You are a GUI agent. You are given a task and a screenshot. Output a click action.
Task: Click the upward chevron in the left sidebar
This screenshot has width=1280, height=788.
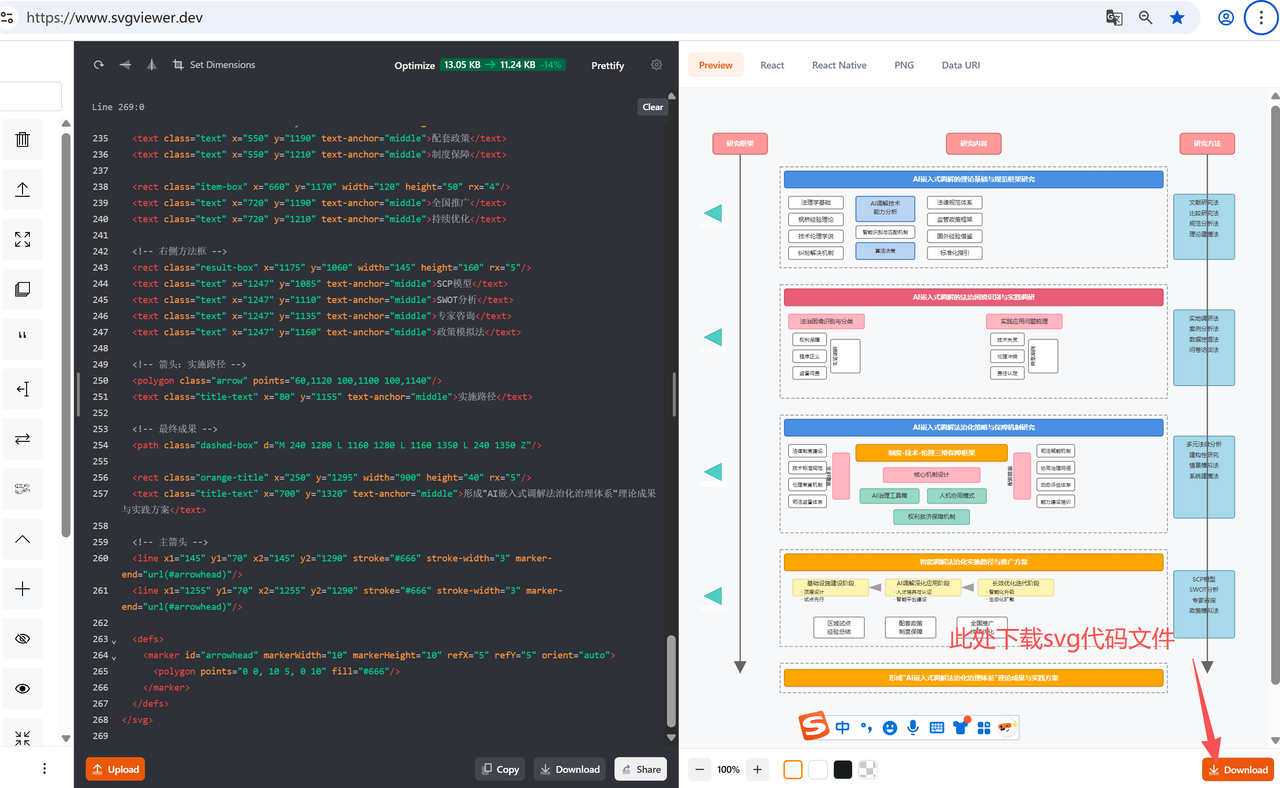[x=22, y=539]
